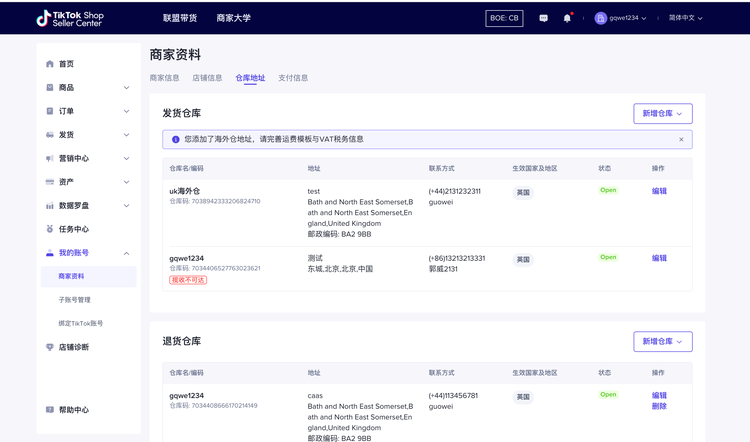750x442 pixels.
Task: Click the 资产 card icon
Action: (50, 182)
